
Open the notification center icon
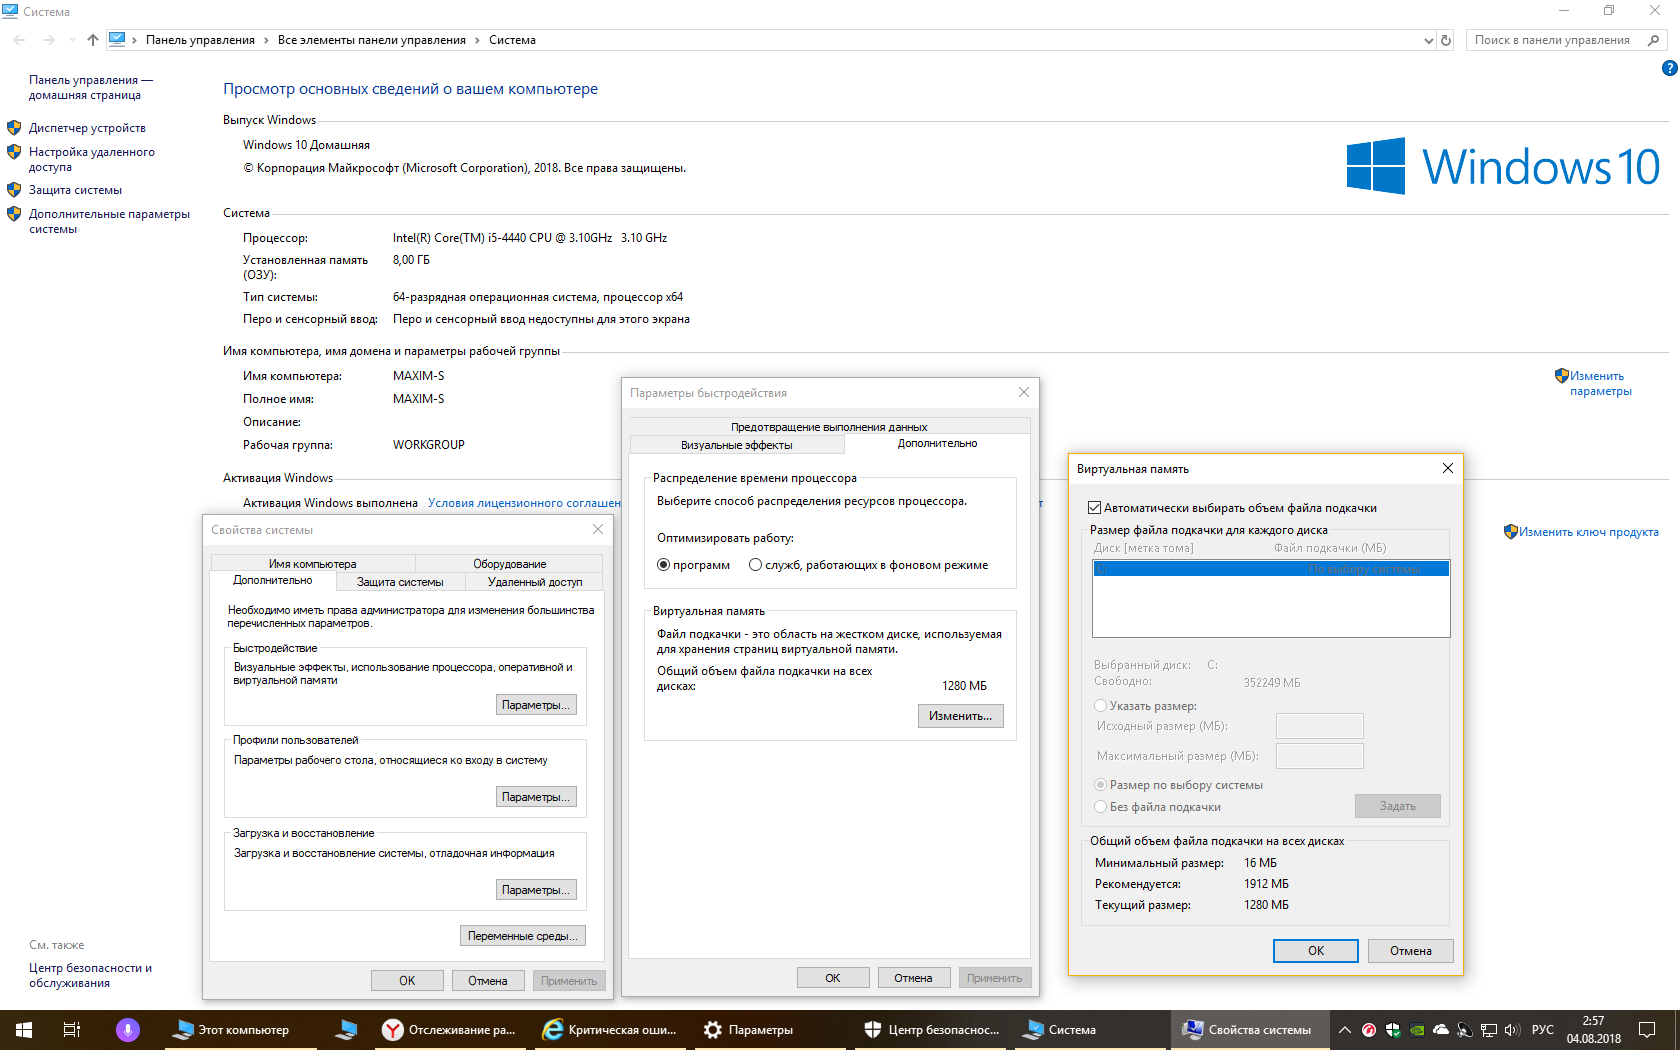point(1647,1030)
